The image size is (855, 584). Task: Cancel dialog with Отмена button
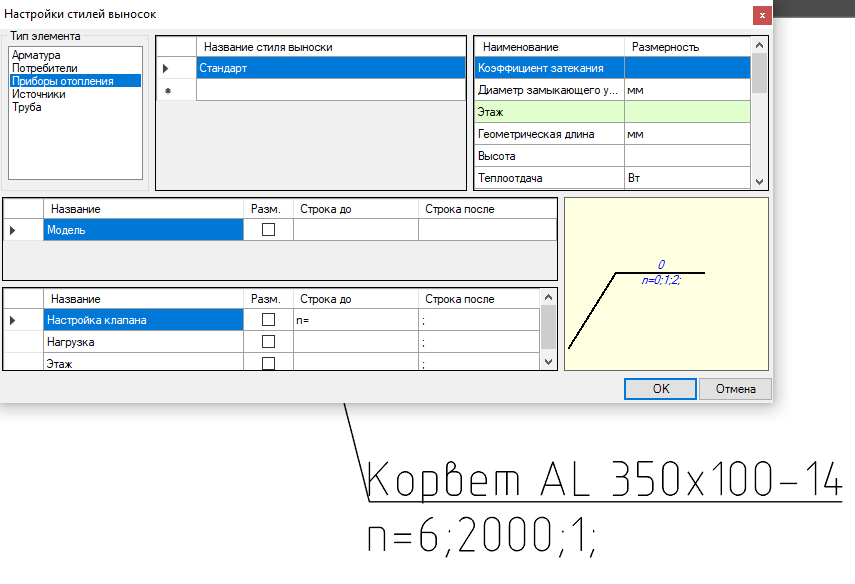click(735, 389)
